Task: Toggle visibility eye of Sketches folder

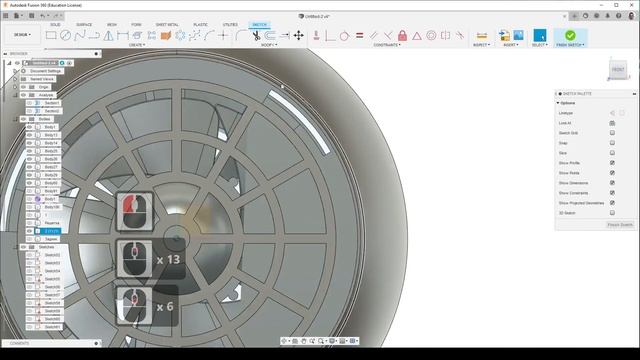Action: coord(23,247)
